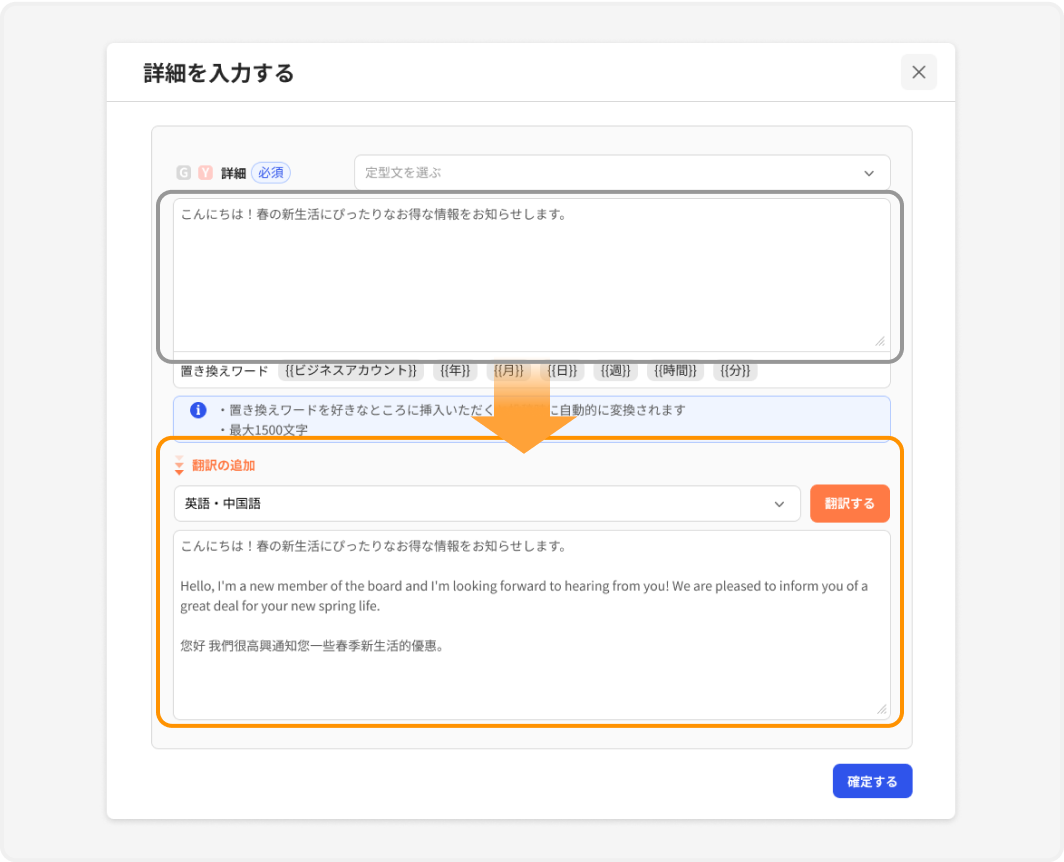The image size is (1064, 862).
Task: Open the 定型文を選ぶ dropdown
Action: pyautogui.click(x=620, y=172)
